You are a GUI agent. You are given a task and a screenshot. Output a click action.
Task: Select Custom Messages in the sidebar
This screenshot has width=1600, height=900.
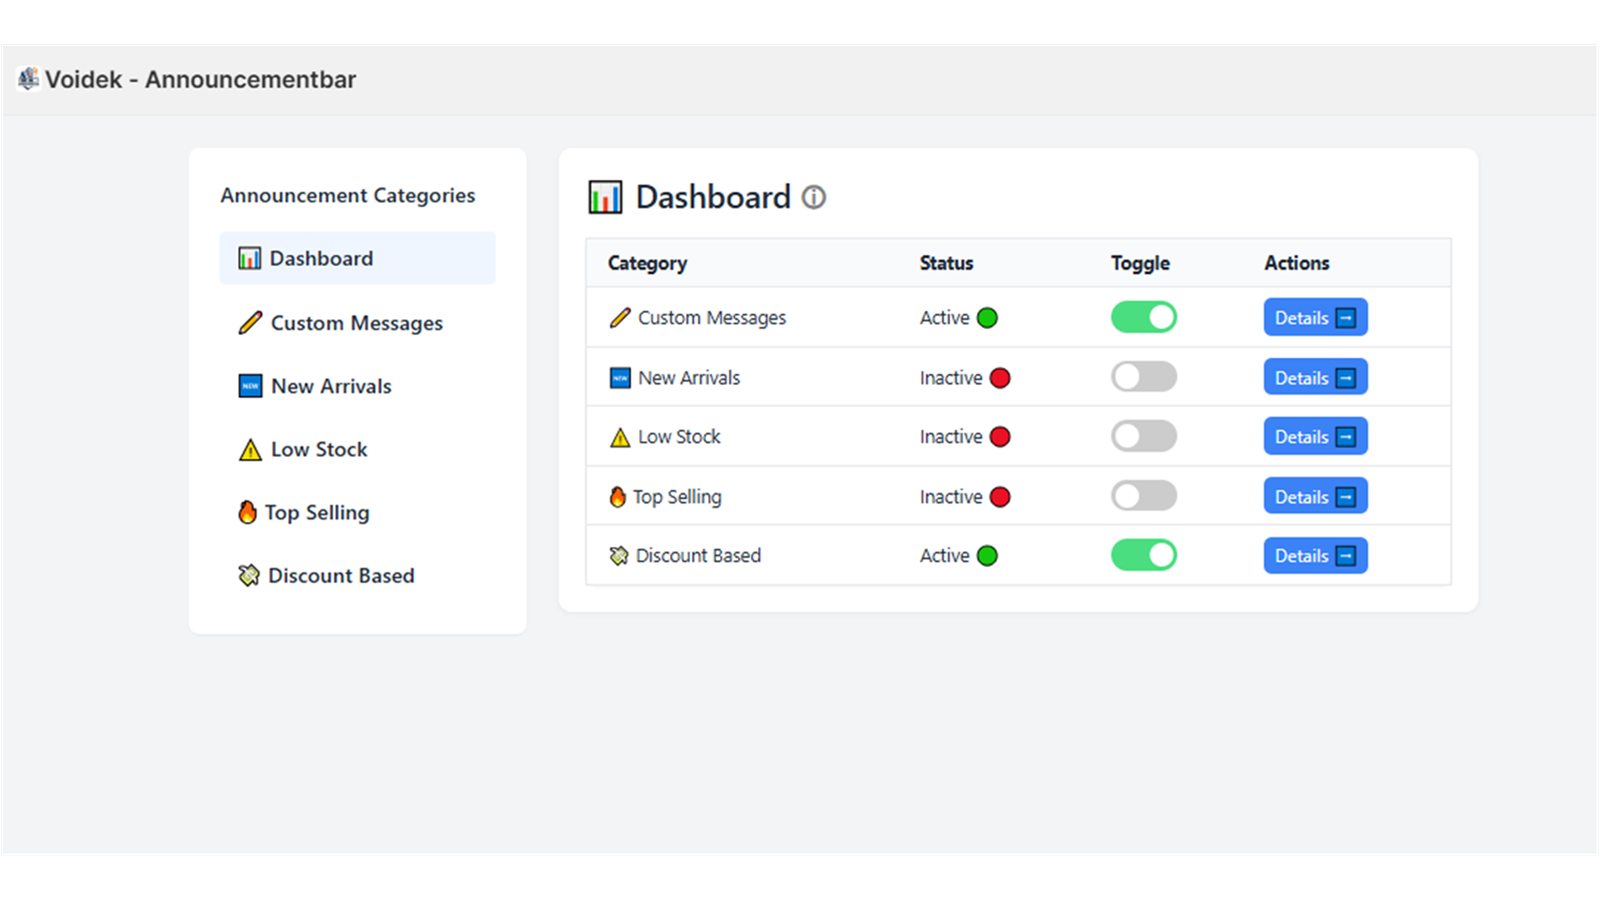355,323
